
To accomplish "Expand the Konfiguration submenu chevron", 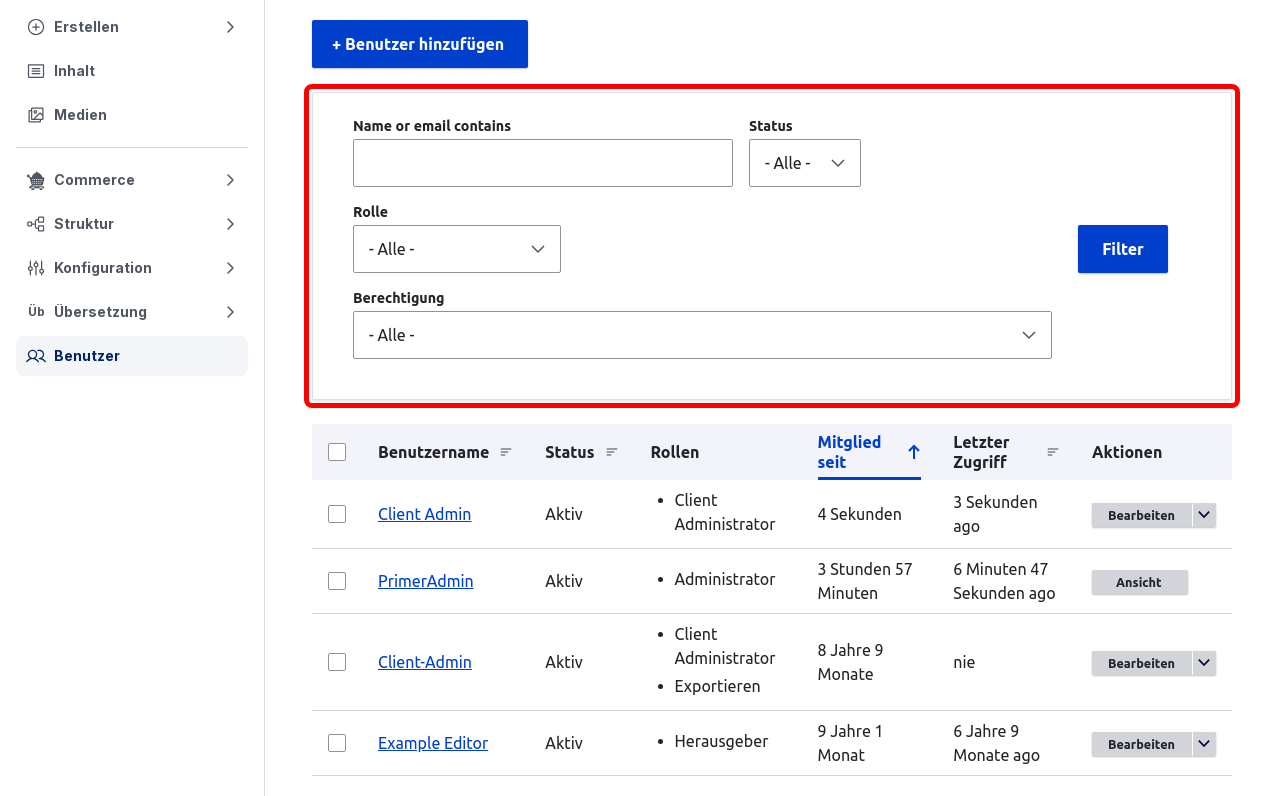I will (230, 268).
